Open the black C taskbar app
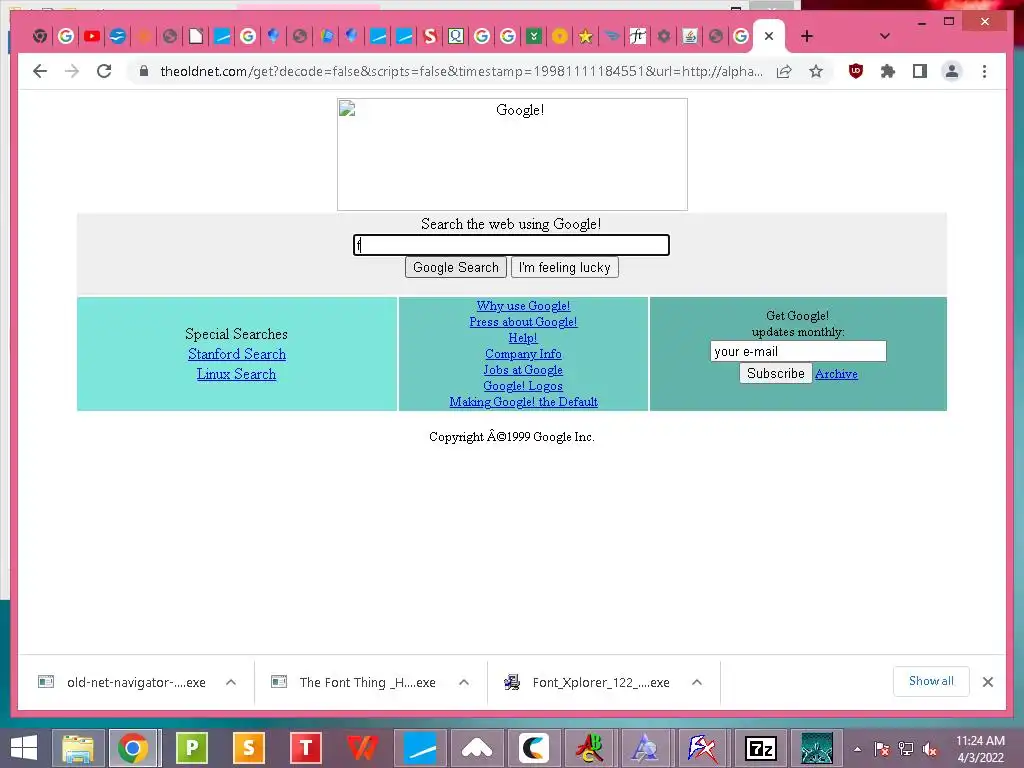Screen dimensions: 1024x768 click(534, 748)
